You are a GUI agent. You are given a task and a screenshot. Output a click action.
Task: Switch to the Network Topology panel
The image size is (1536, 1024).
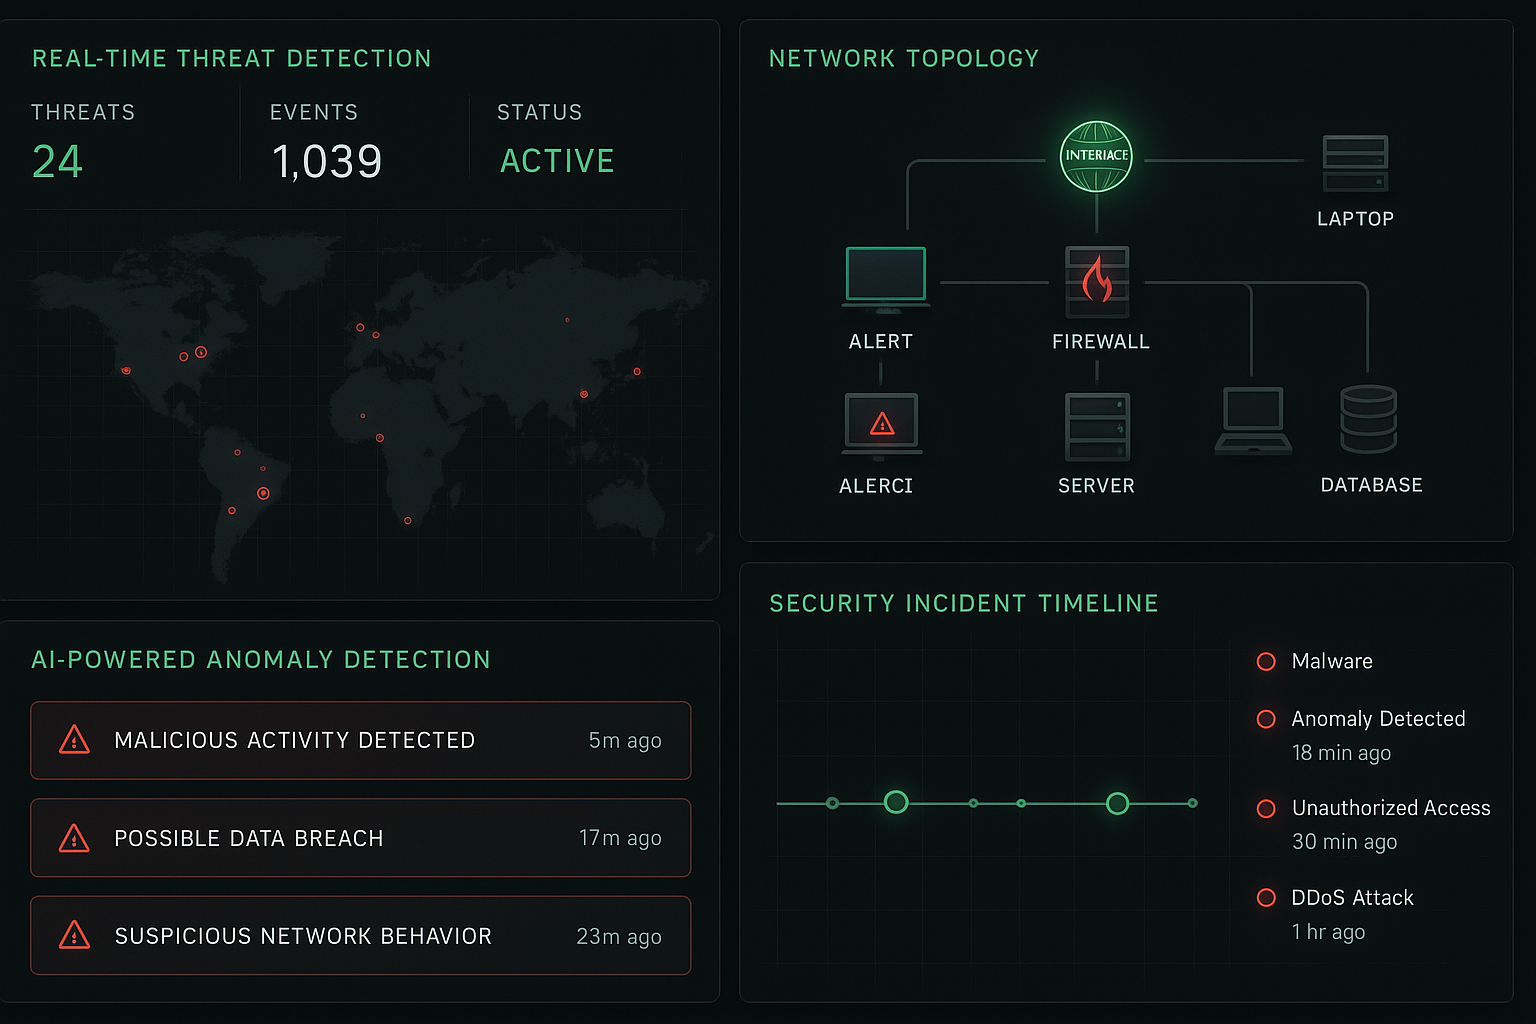pos(903,58)
